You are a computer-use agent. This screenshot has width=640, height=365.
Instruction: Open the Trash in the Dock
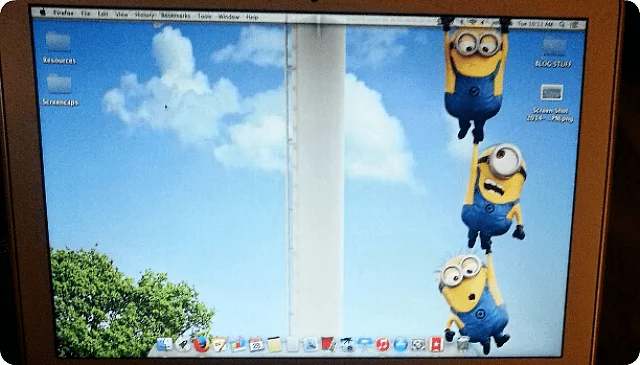pos(463,344)
